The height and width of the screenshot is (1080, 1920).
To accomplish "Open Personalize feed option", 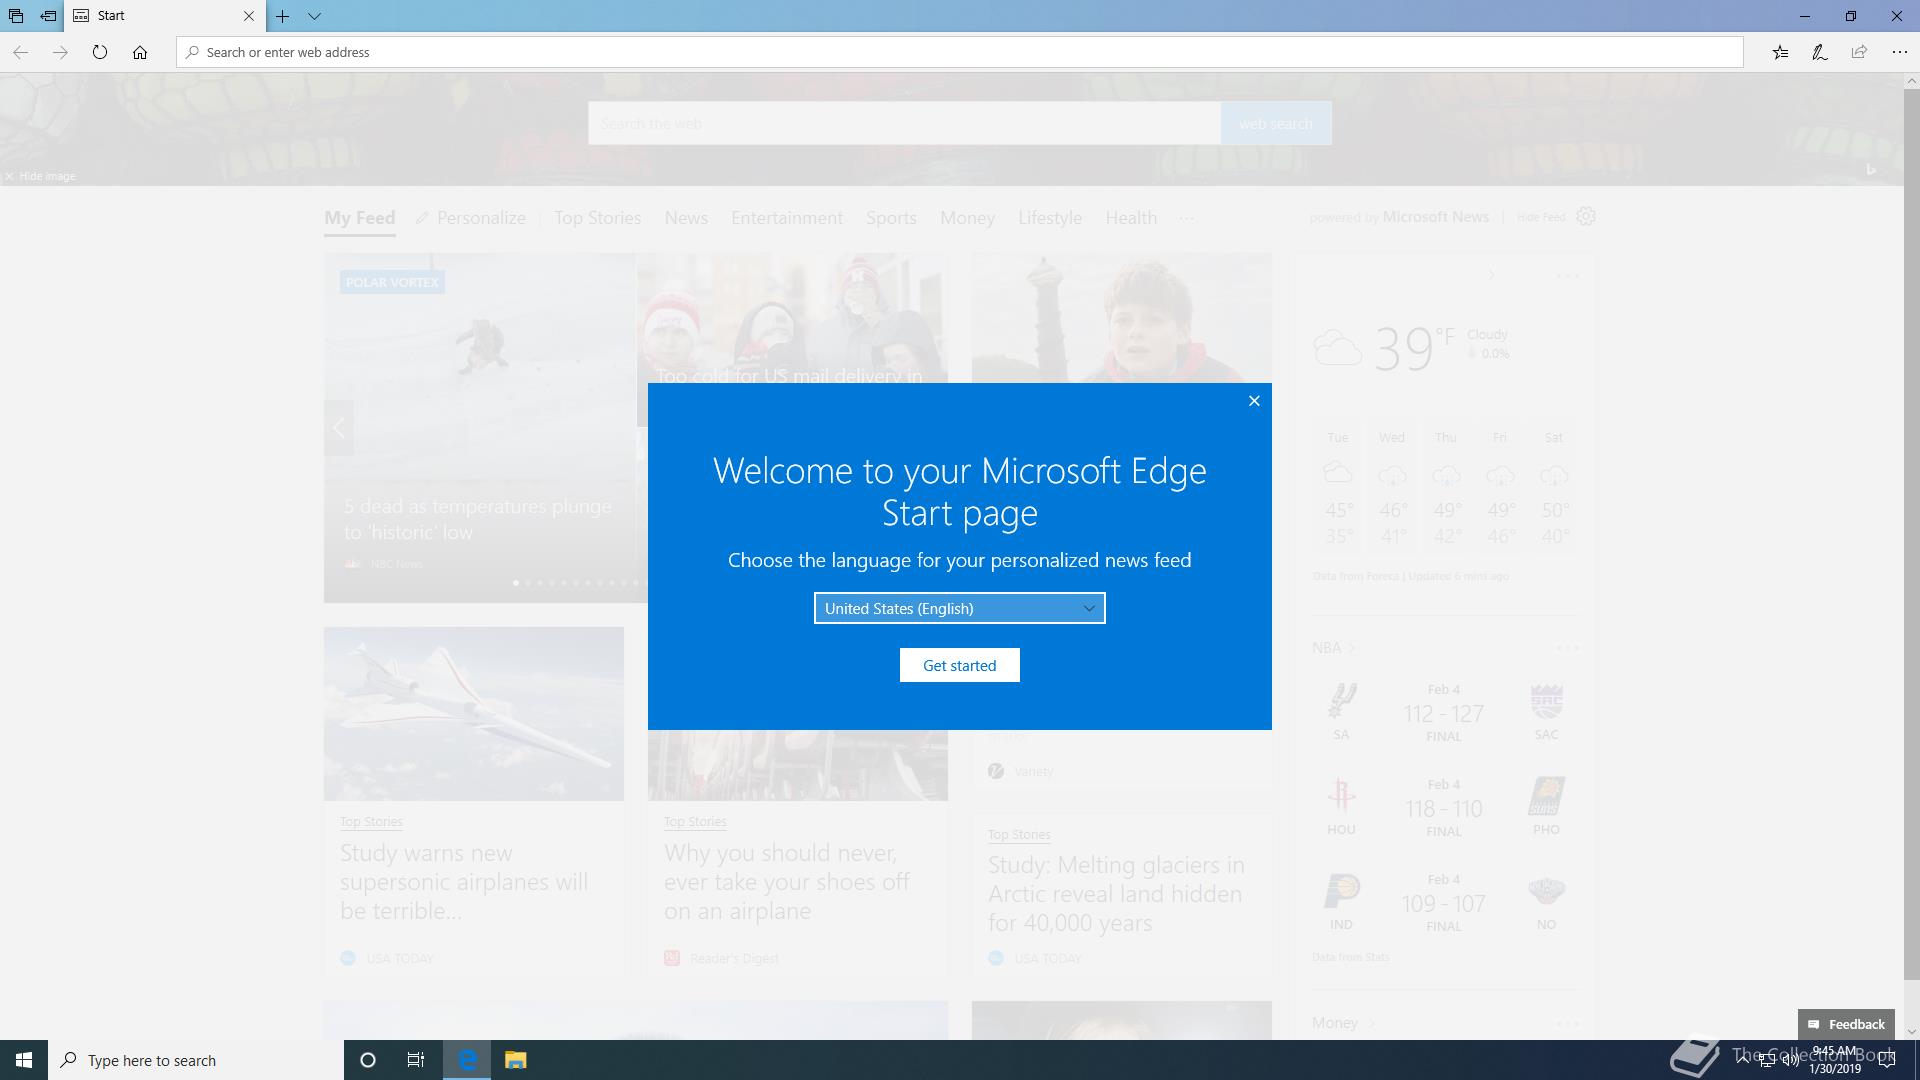I will [x=471, y=218].
